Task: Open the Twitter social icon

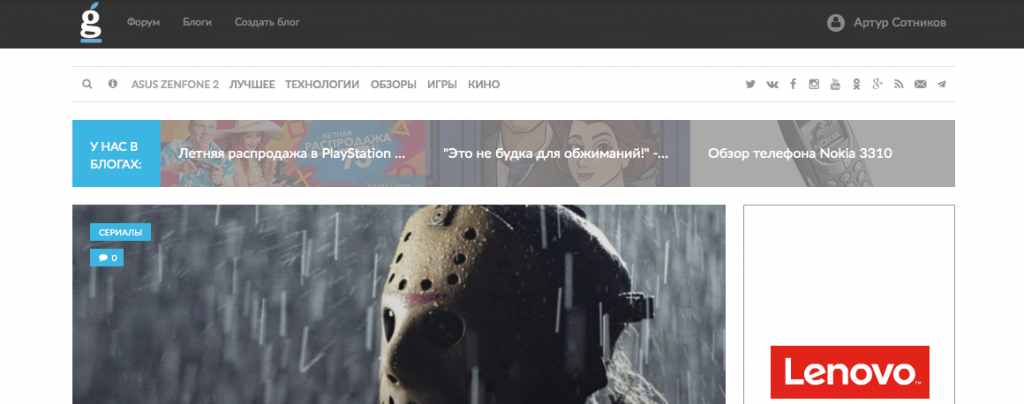Action: [751, 84]
